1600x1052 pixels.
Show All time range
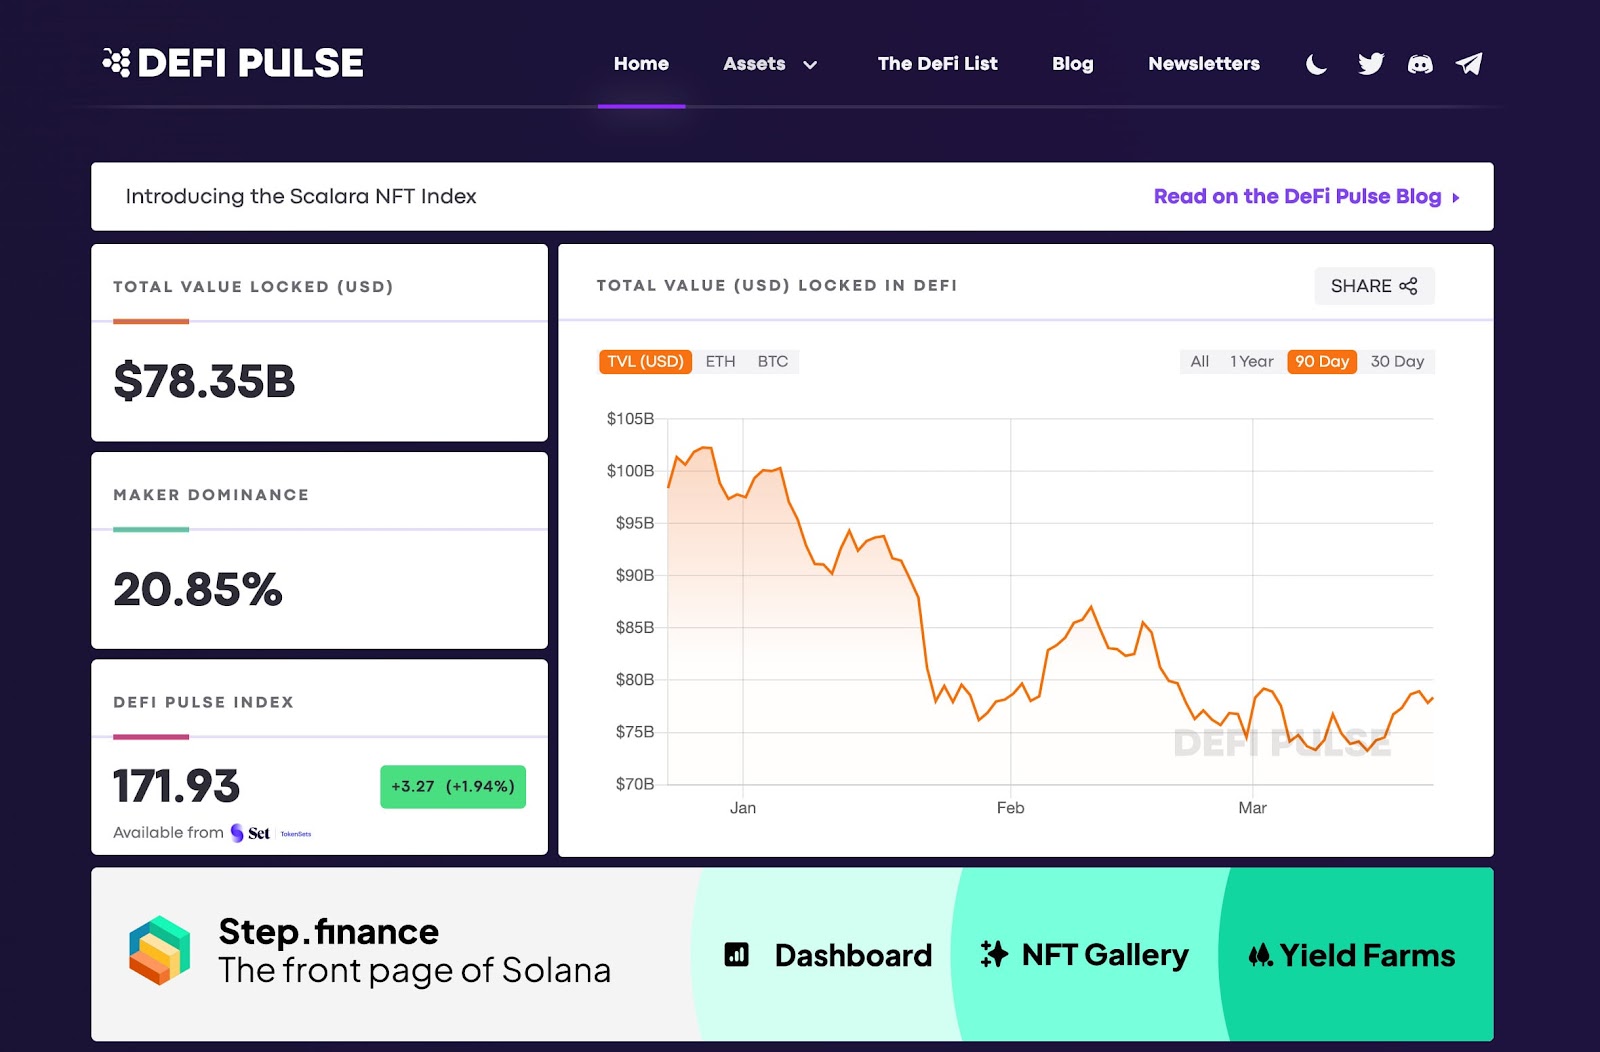tap(1200, 361)
